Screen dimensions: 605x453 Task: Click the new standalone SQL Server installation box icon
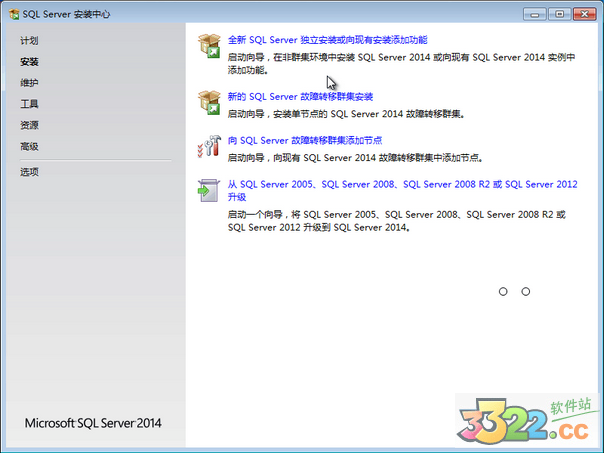pos(209,46)
